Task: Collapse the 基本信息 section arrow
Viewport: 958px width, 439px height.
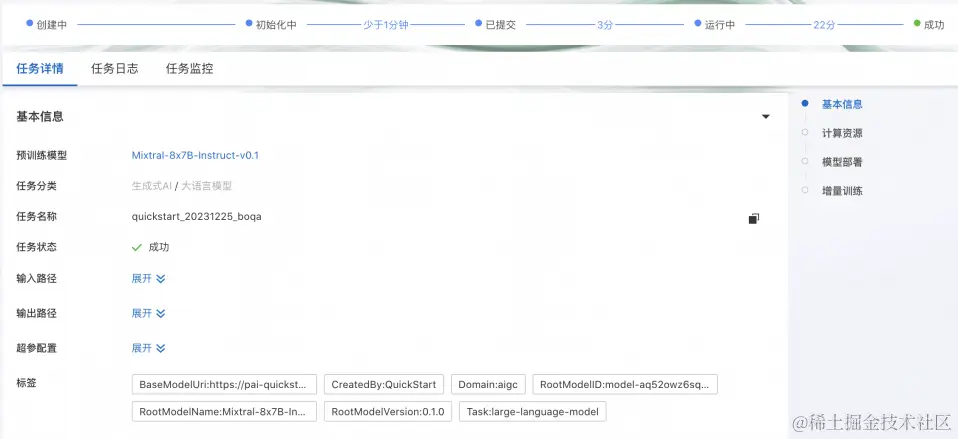Action: [x=766, y=117]
